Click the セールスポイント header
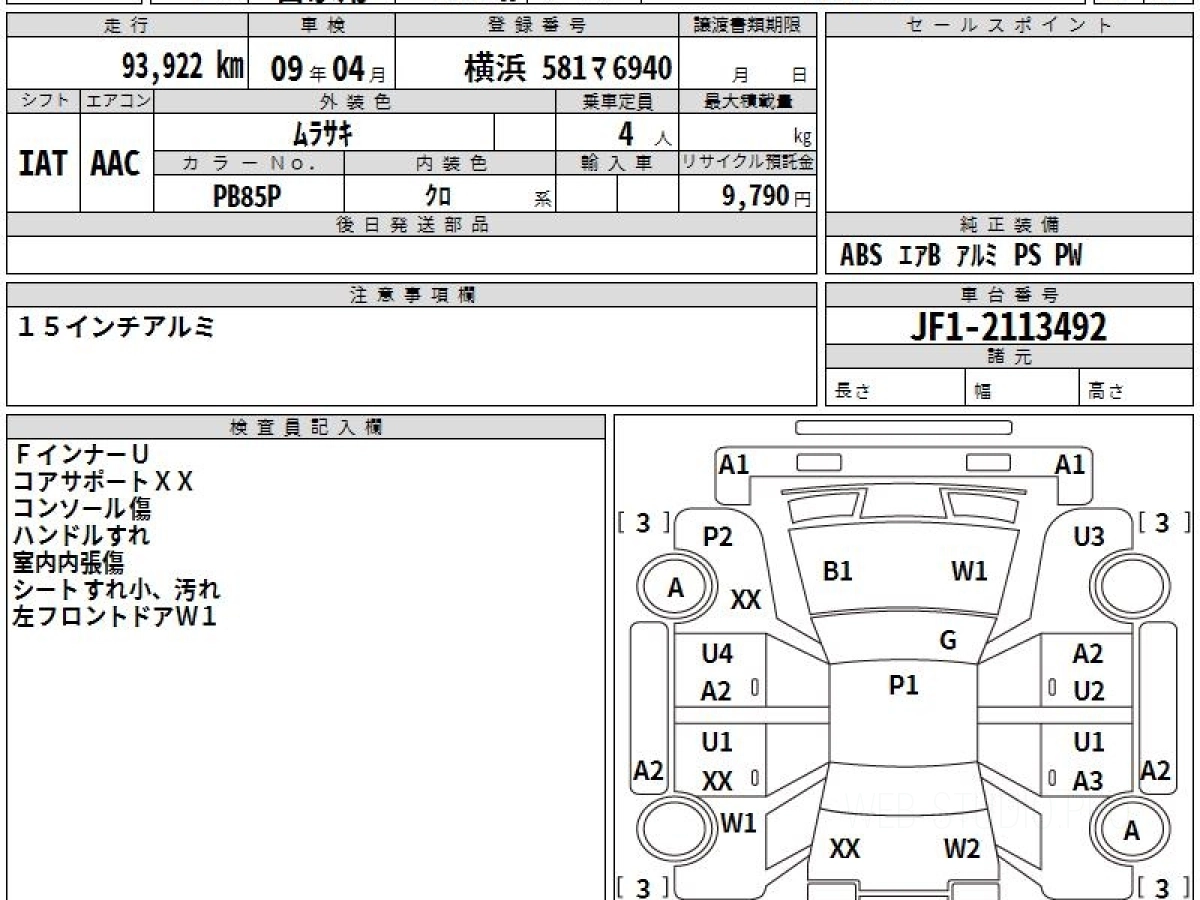1200x900 pixels. click(x=1010, y=26)
